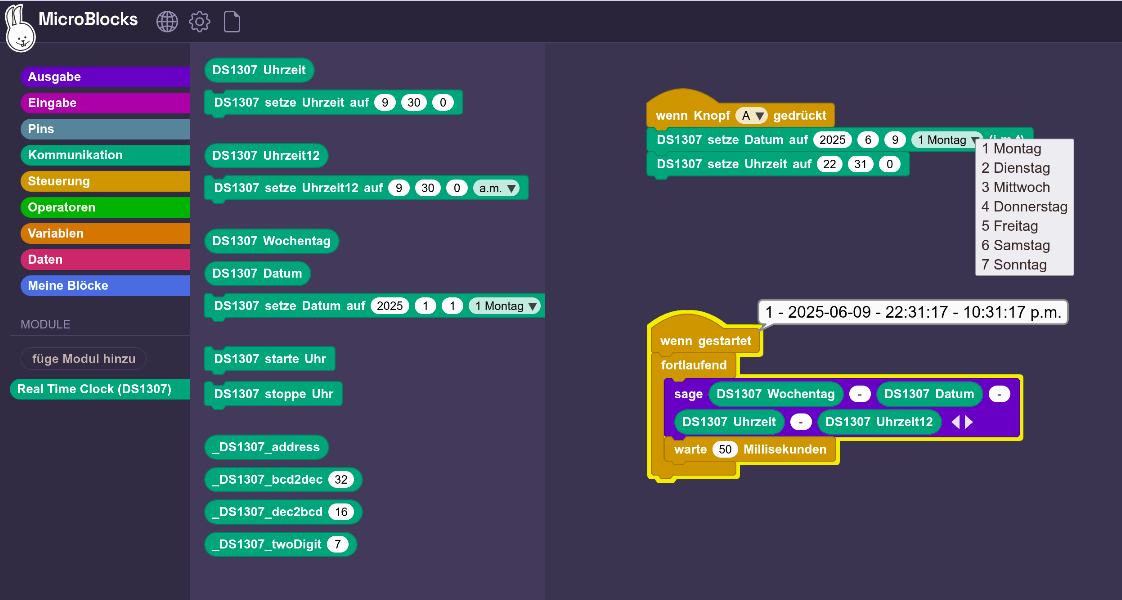This screenshot has width=1122, height=600.
Task: Click the DS1307 Uhrzeit12 palette block
Action: click(x=266, y=156)
